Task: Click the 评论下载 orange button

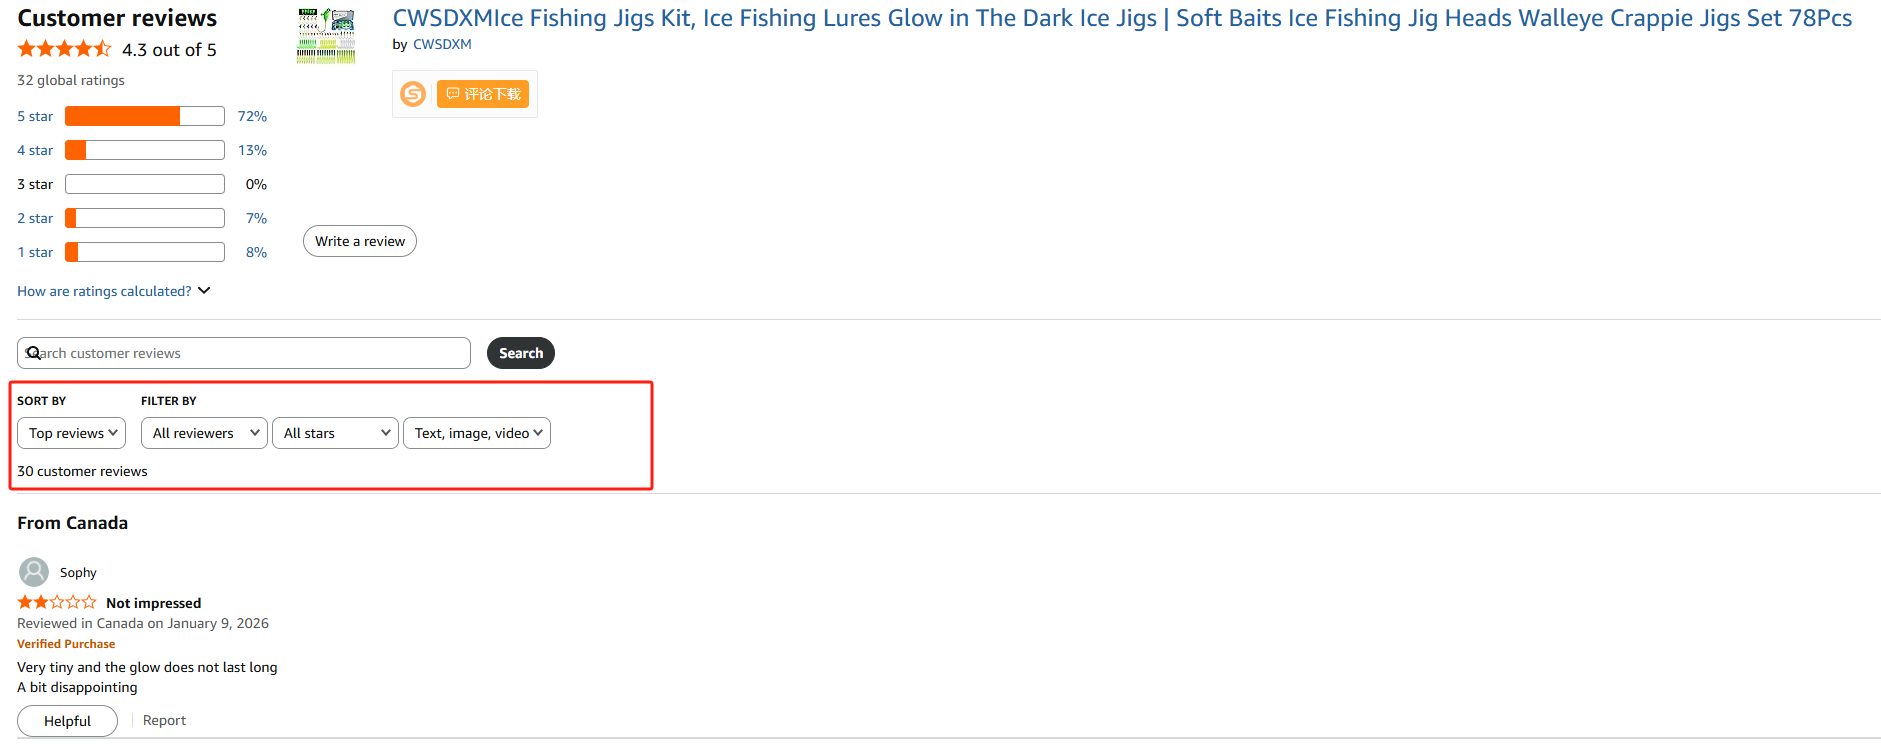Action: pos(483,94)
